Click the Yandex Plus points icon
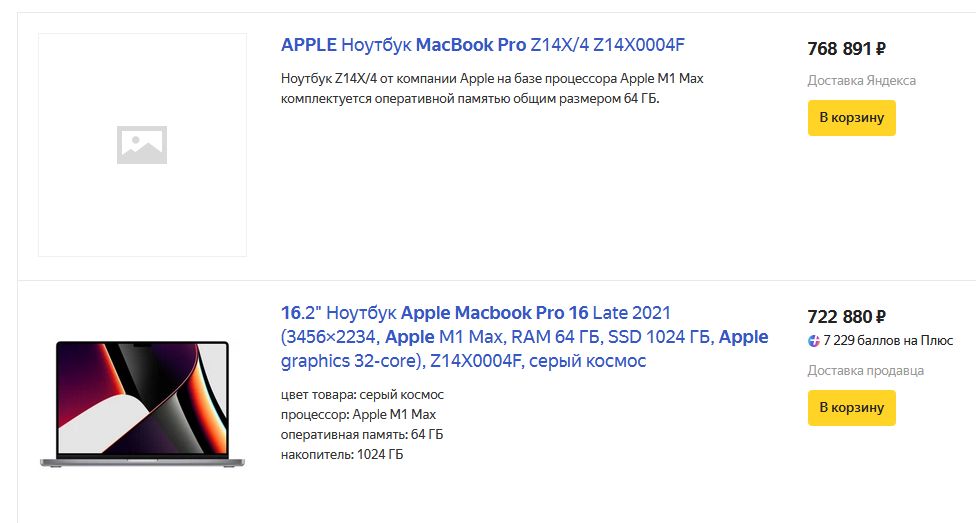Viewport: 976px width, 523px height. (814, 341)
